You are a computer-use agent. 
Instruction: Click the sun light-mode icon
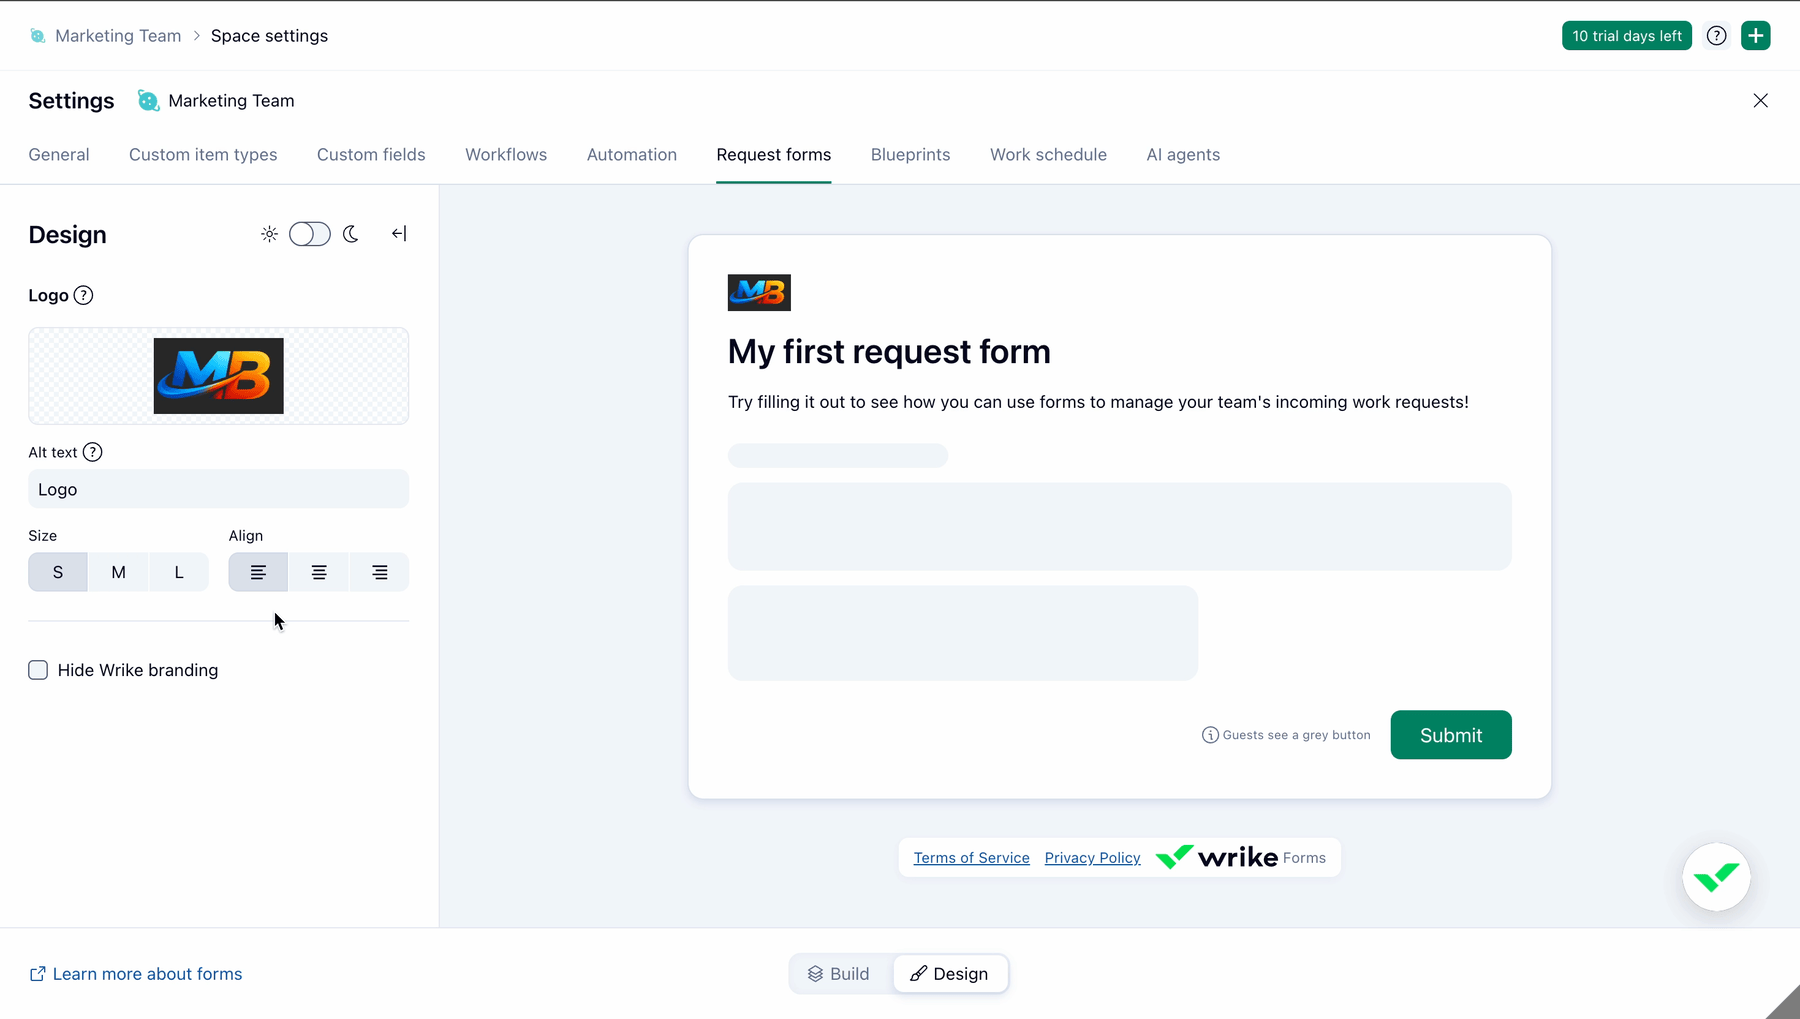click(269, 234)
